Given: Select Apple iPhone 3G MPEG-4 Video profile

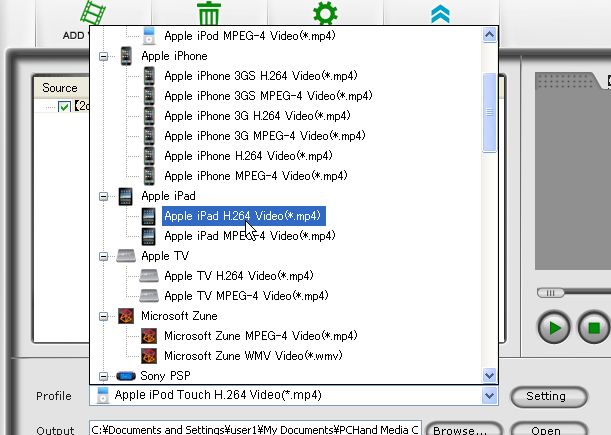Looking at the screenshot, I should 265,136.
